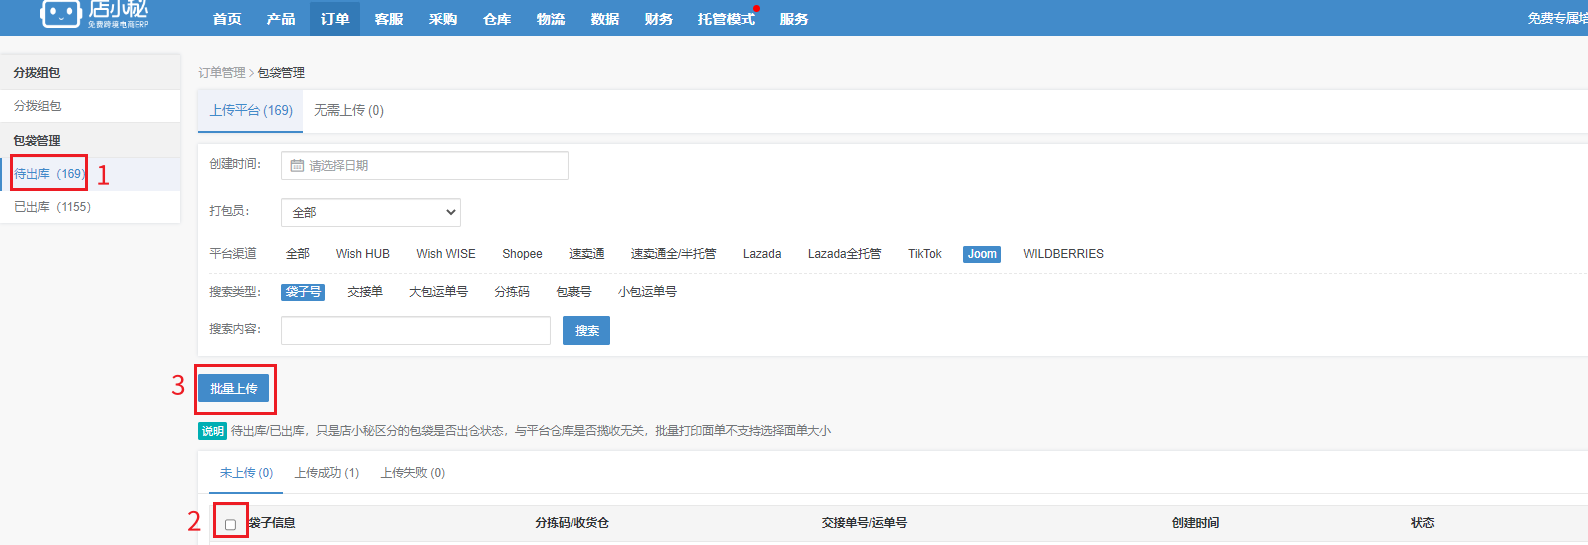Screen dimensions: 1588x545
Task: Switch to 上传成功 (1) tab
Action: pos(326,473)
